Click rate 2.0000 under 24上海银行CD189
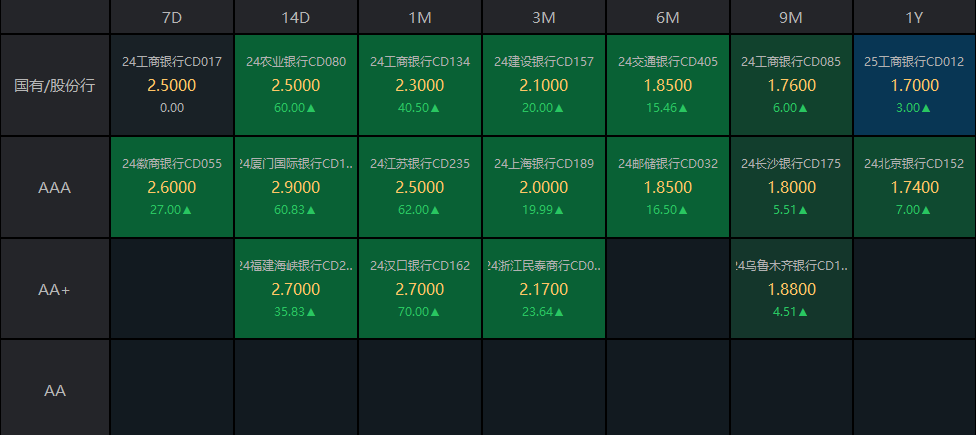The height and width of the screenshot is (435, 976). [543, 187]
